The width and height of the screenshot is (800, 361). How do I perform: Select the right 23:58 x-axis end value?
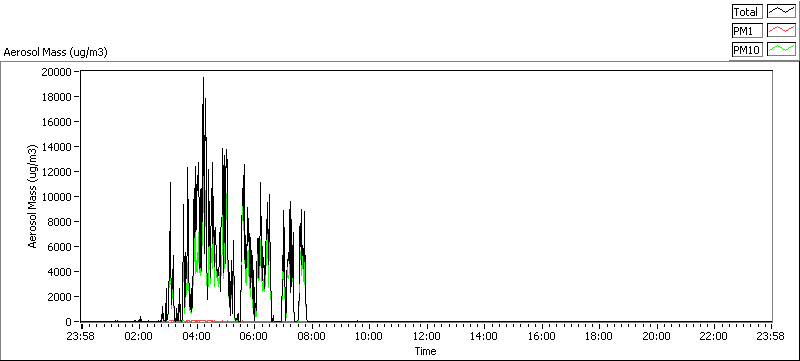[771, 336]
